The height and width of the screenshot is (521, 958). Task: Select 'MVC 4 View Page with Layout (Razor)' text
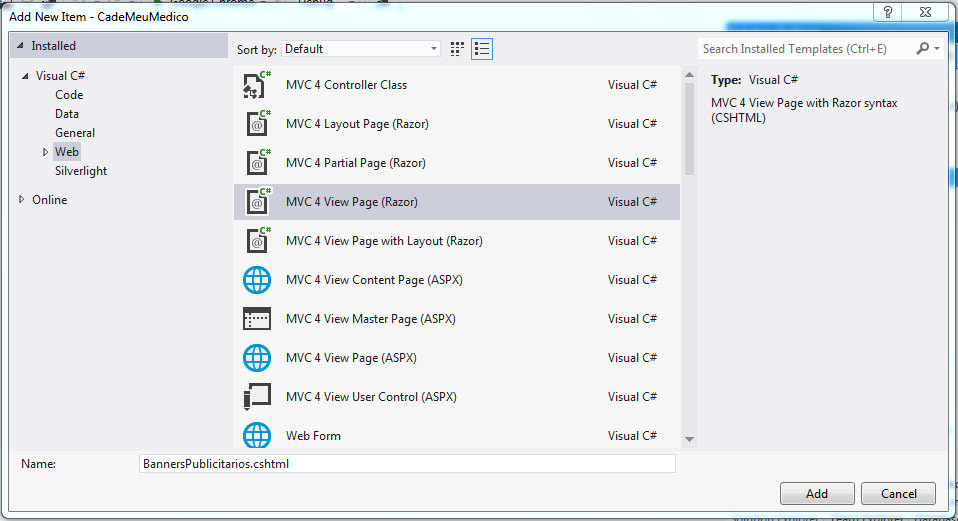tap(384, 241)
